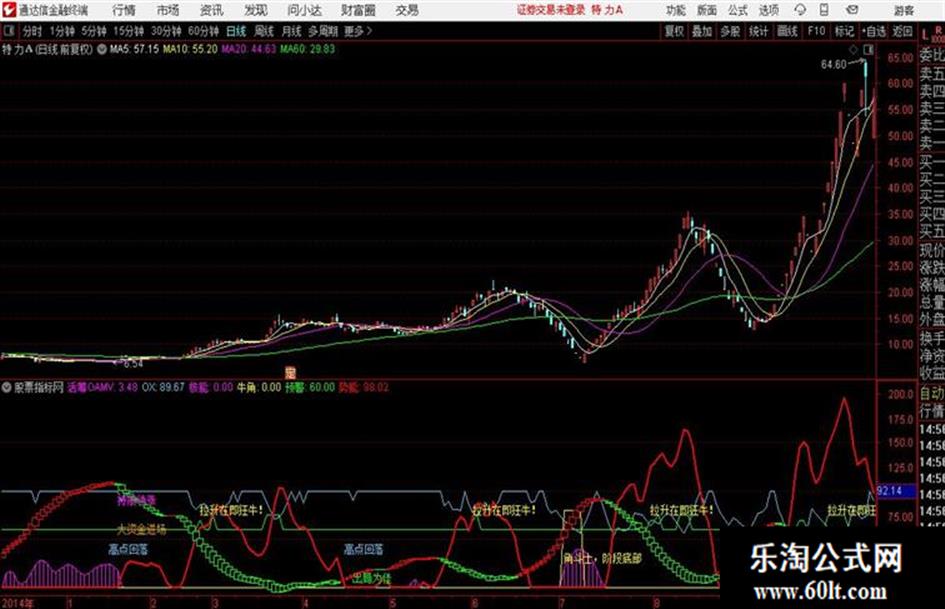
Task: Click the 2014年 timeline label
Action: (x=17, y=602)
